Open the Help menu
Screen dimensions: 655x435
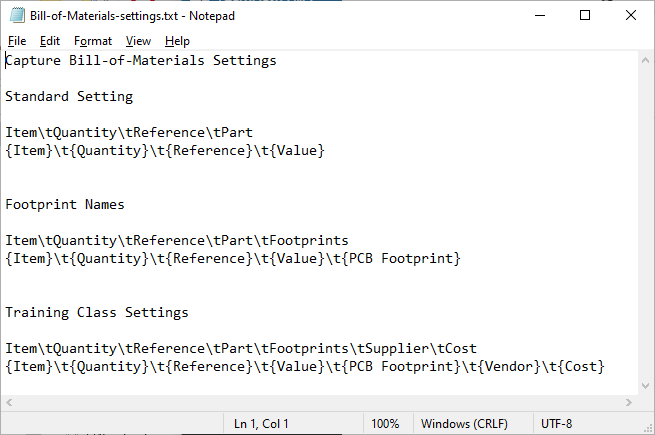(177, 41)
